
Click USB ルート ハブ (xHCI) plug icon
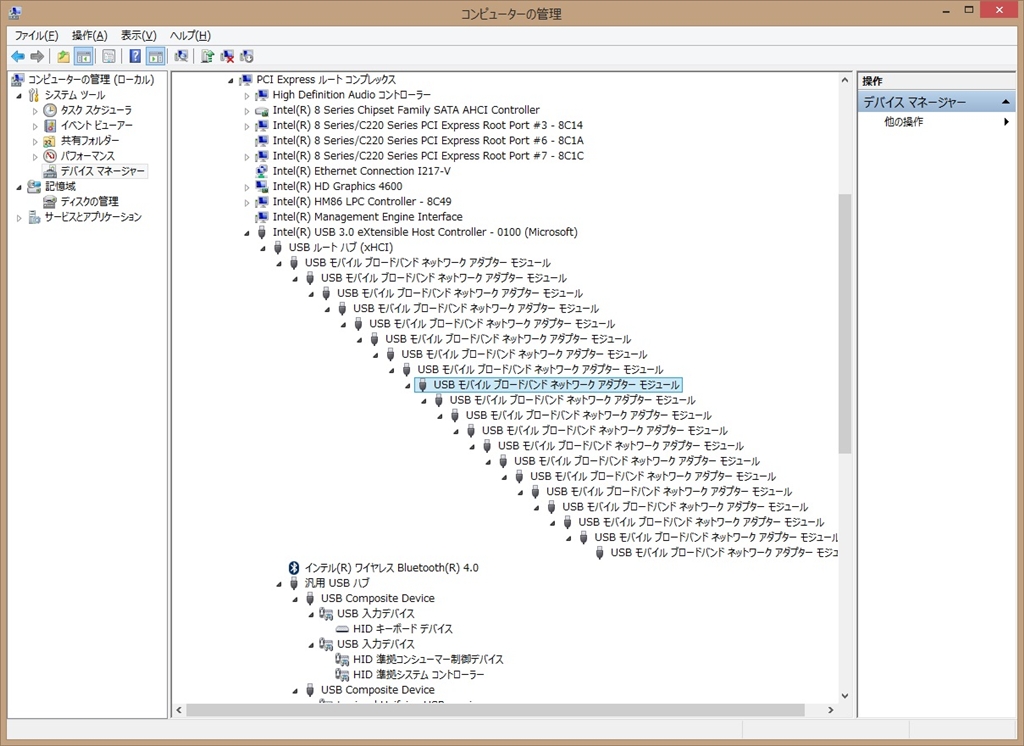[x=278, y=248]
